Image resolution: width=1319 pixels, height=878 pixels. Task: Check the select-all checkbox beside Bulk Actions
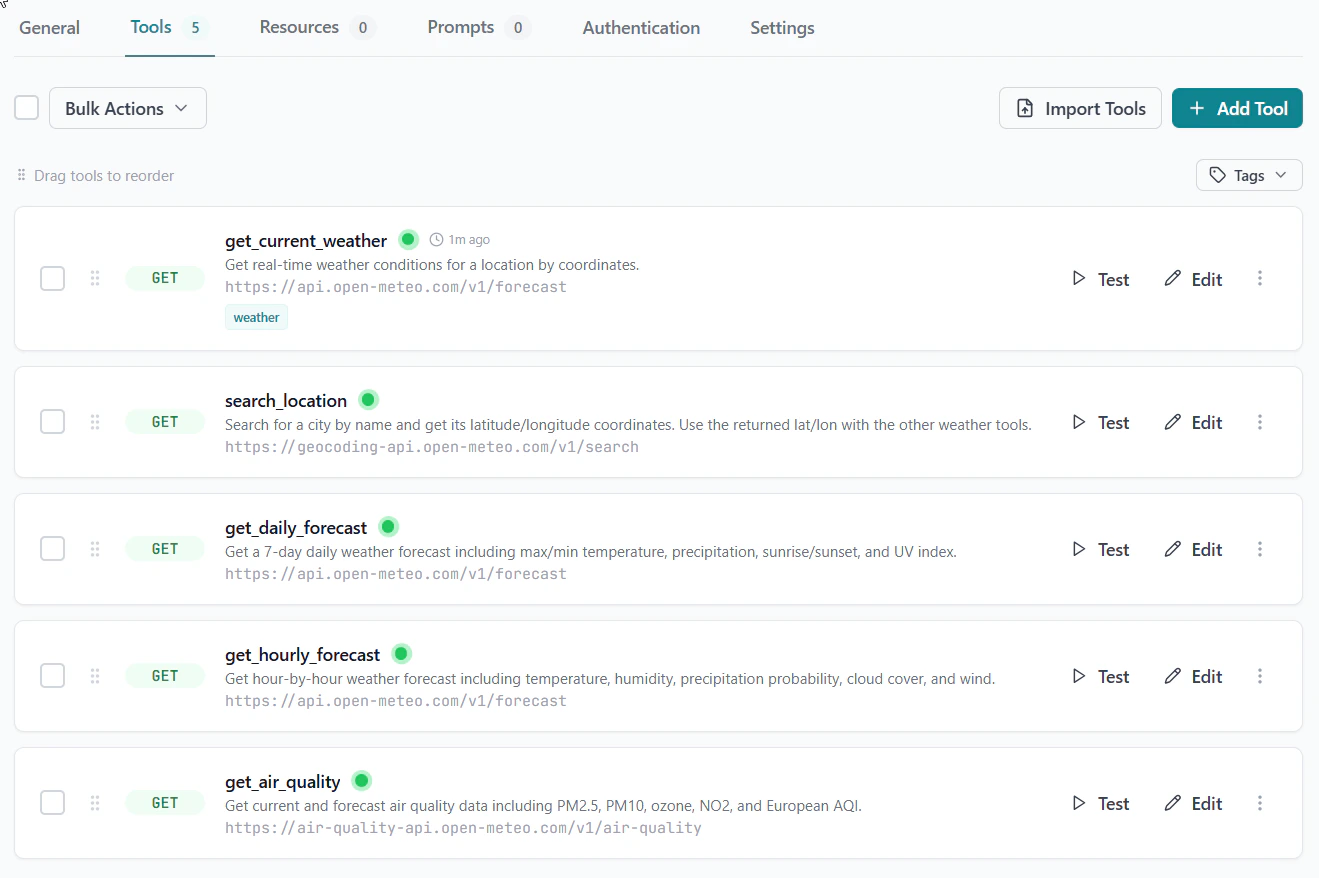click(x=27, y=108)
